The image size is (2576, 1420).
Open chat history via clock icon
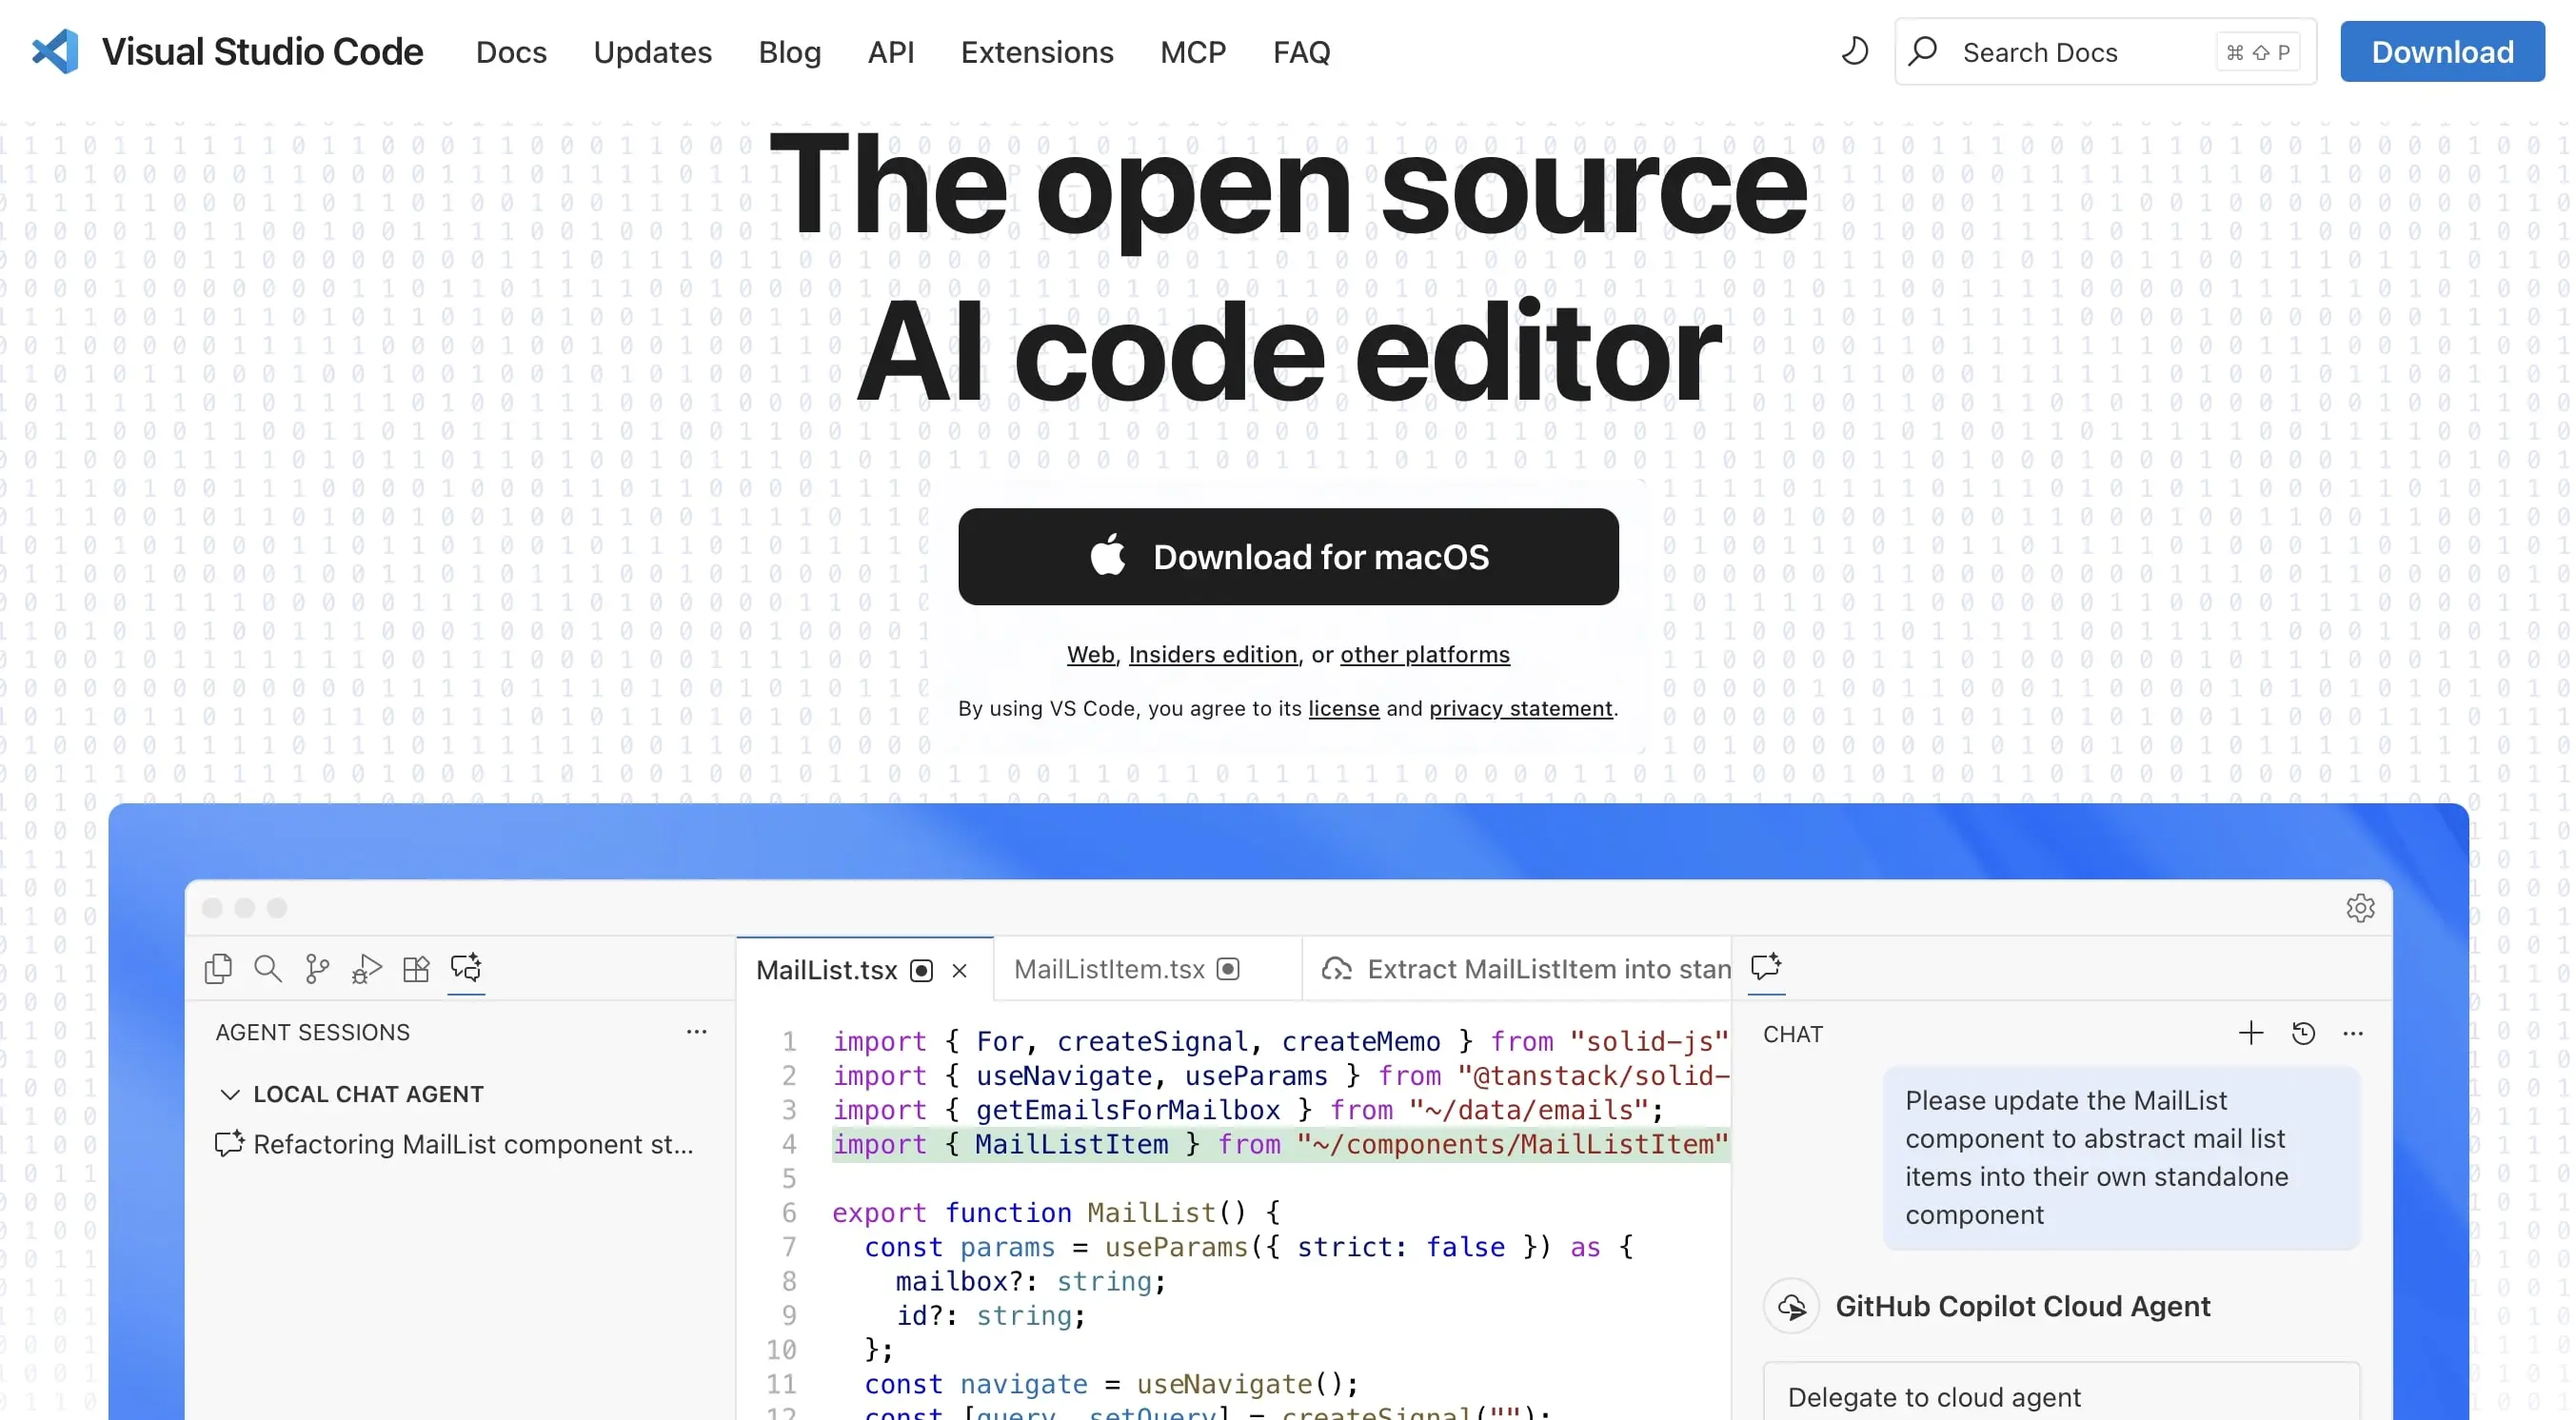coord(2304,1032)
